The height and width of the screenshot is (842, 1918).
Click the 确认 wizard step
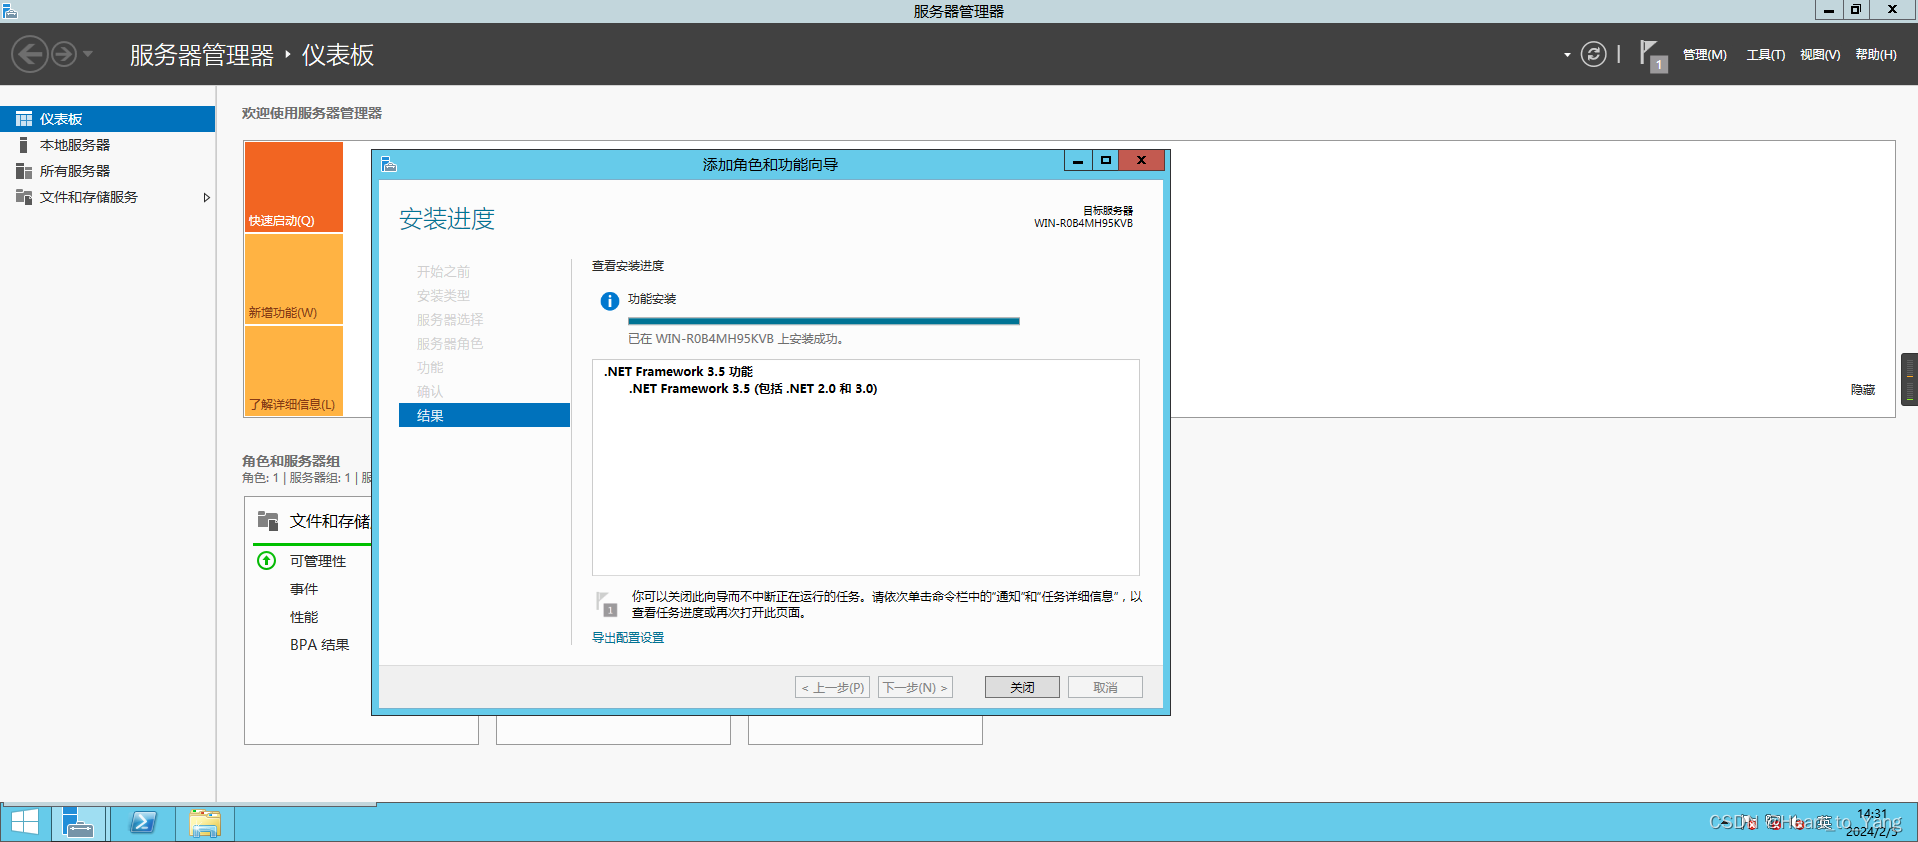430,392
